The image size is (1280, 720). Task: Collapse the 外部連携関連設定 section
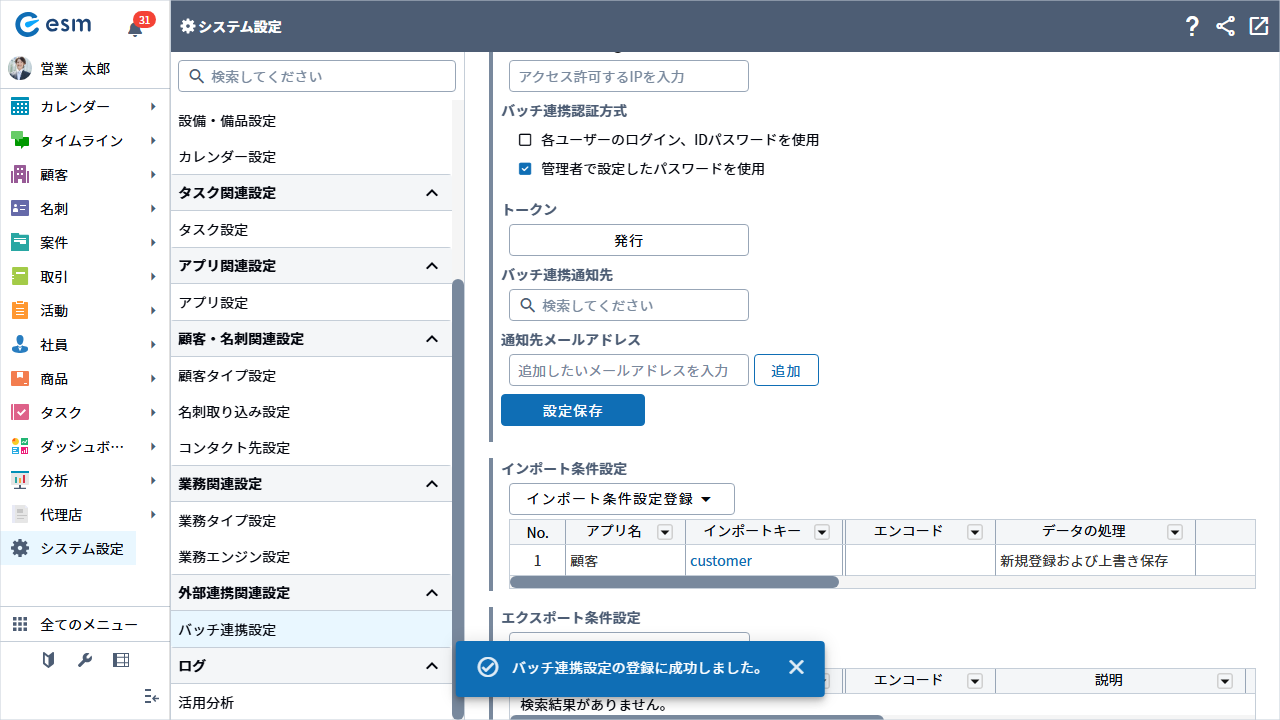coord(432,593)
